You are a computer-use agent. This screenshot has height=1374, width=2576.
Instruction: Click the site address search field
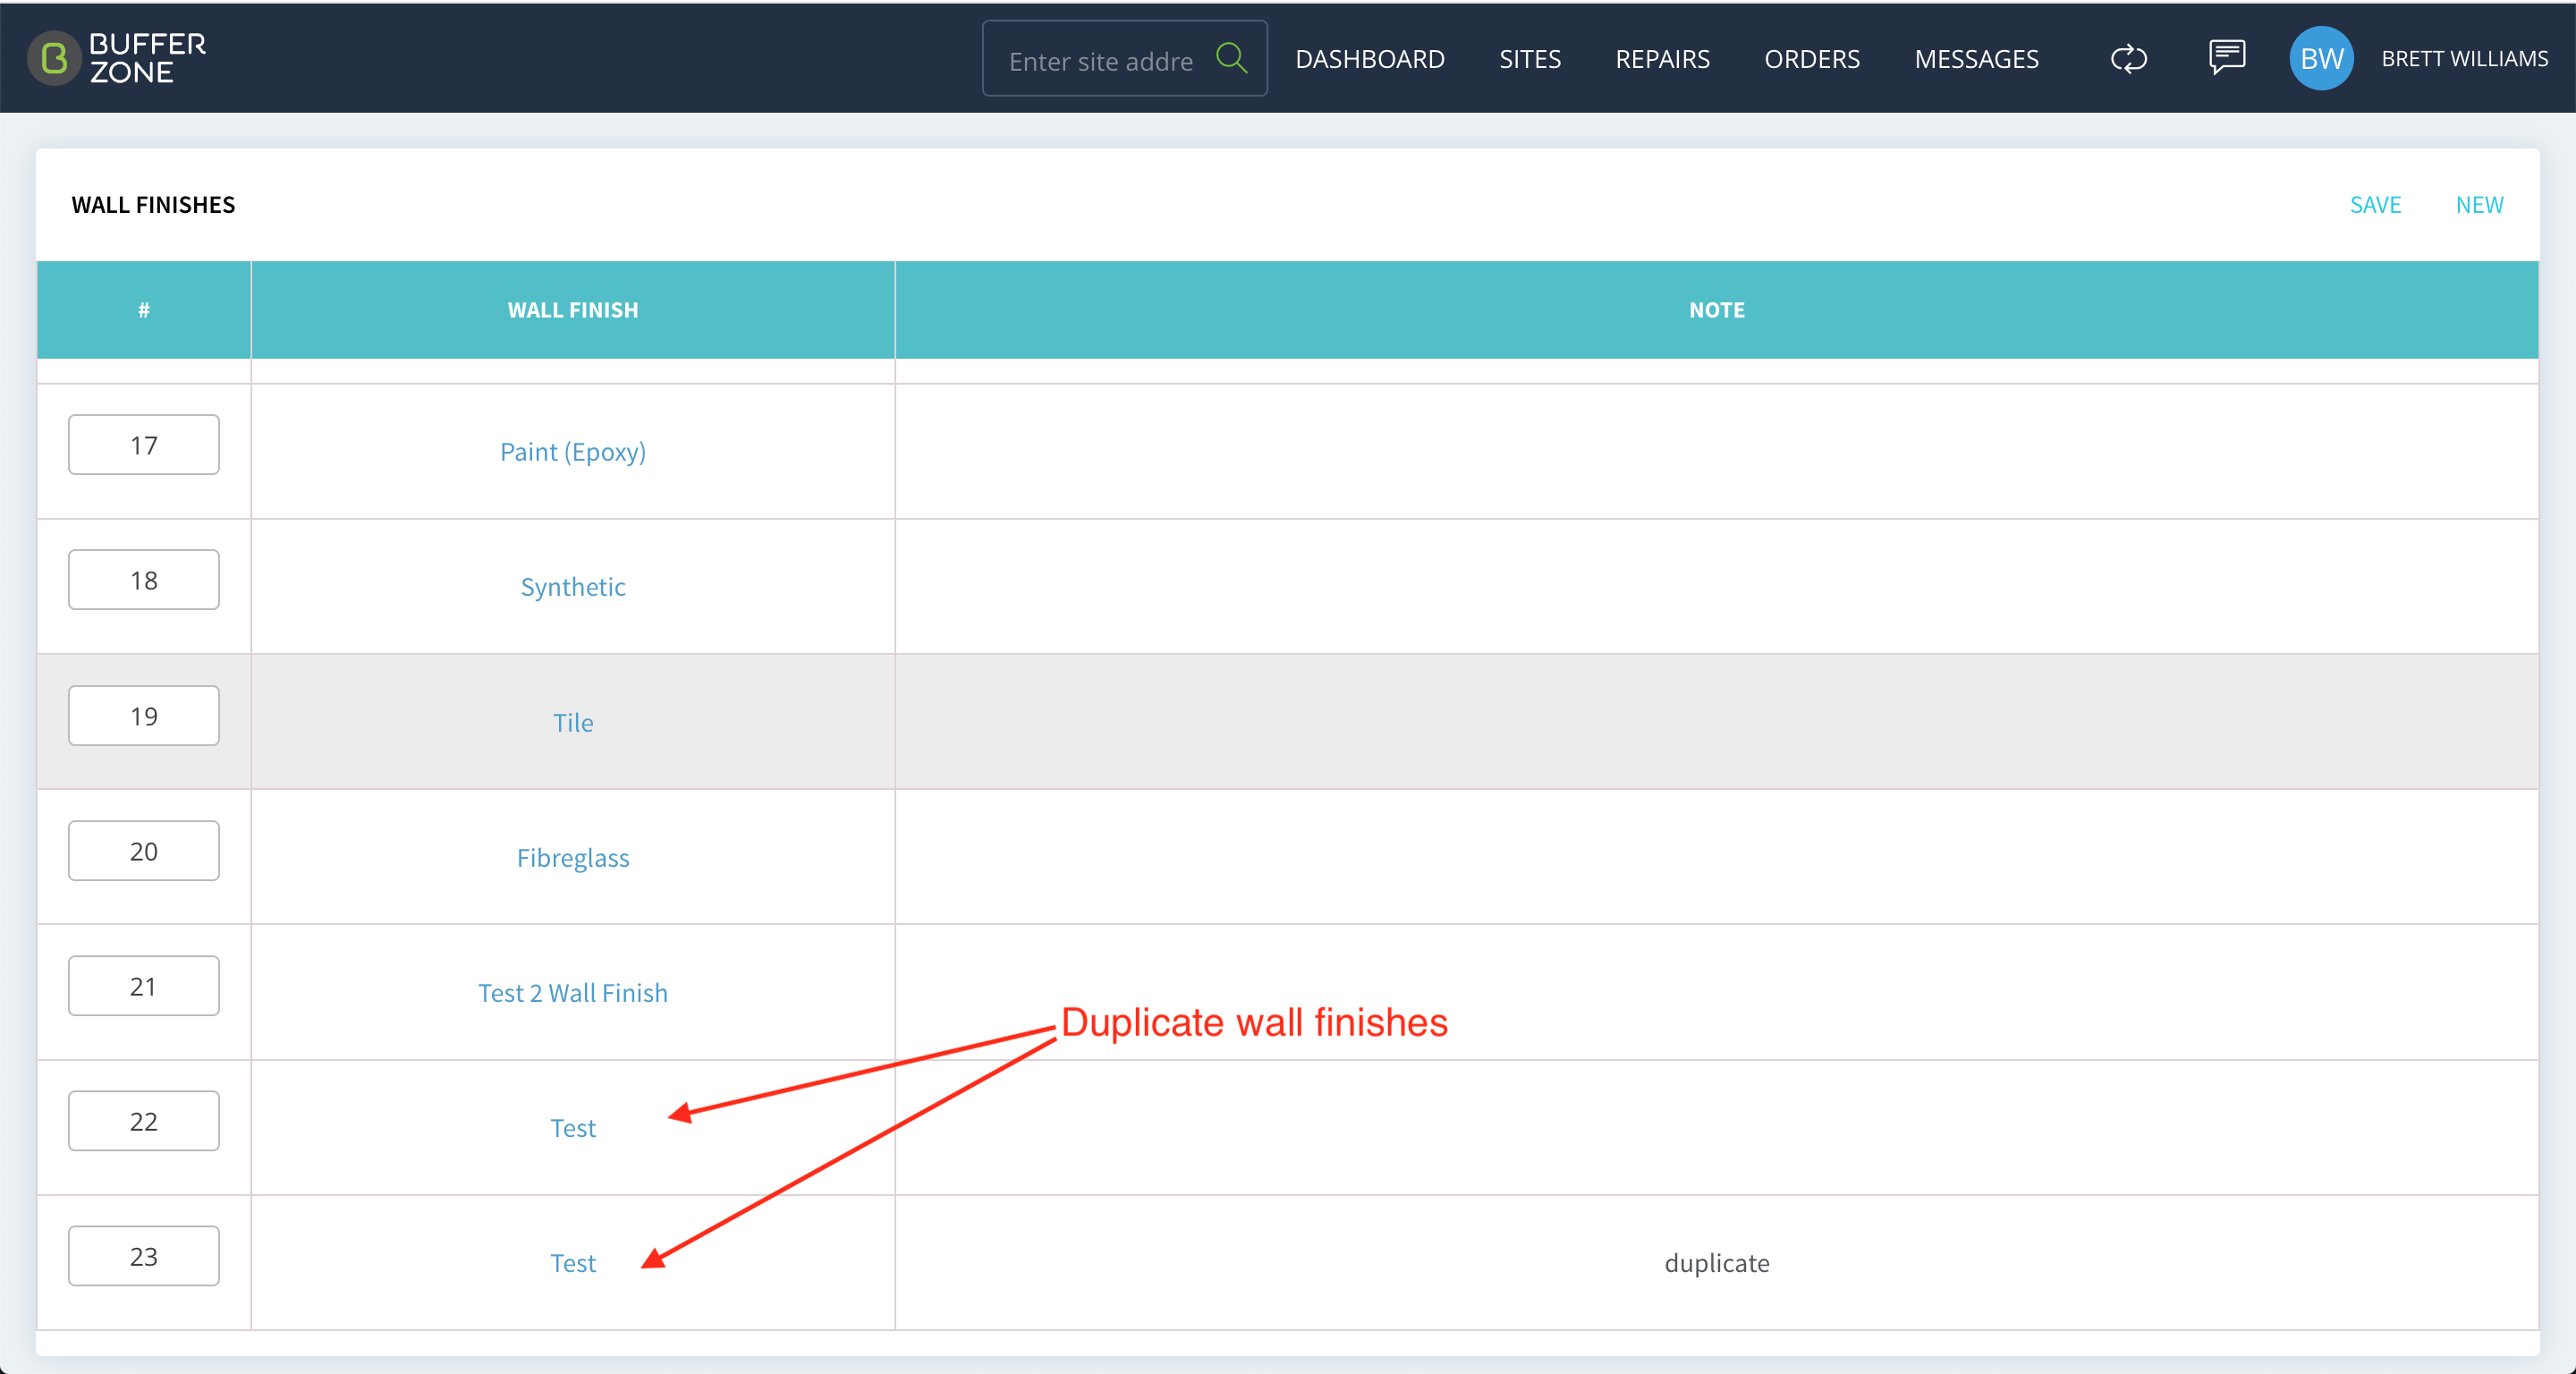(x=1100, y=60)
